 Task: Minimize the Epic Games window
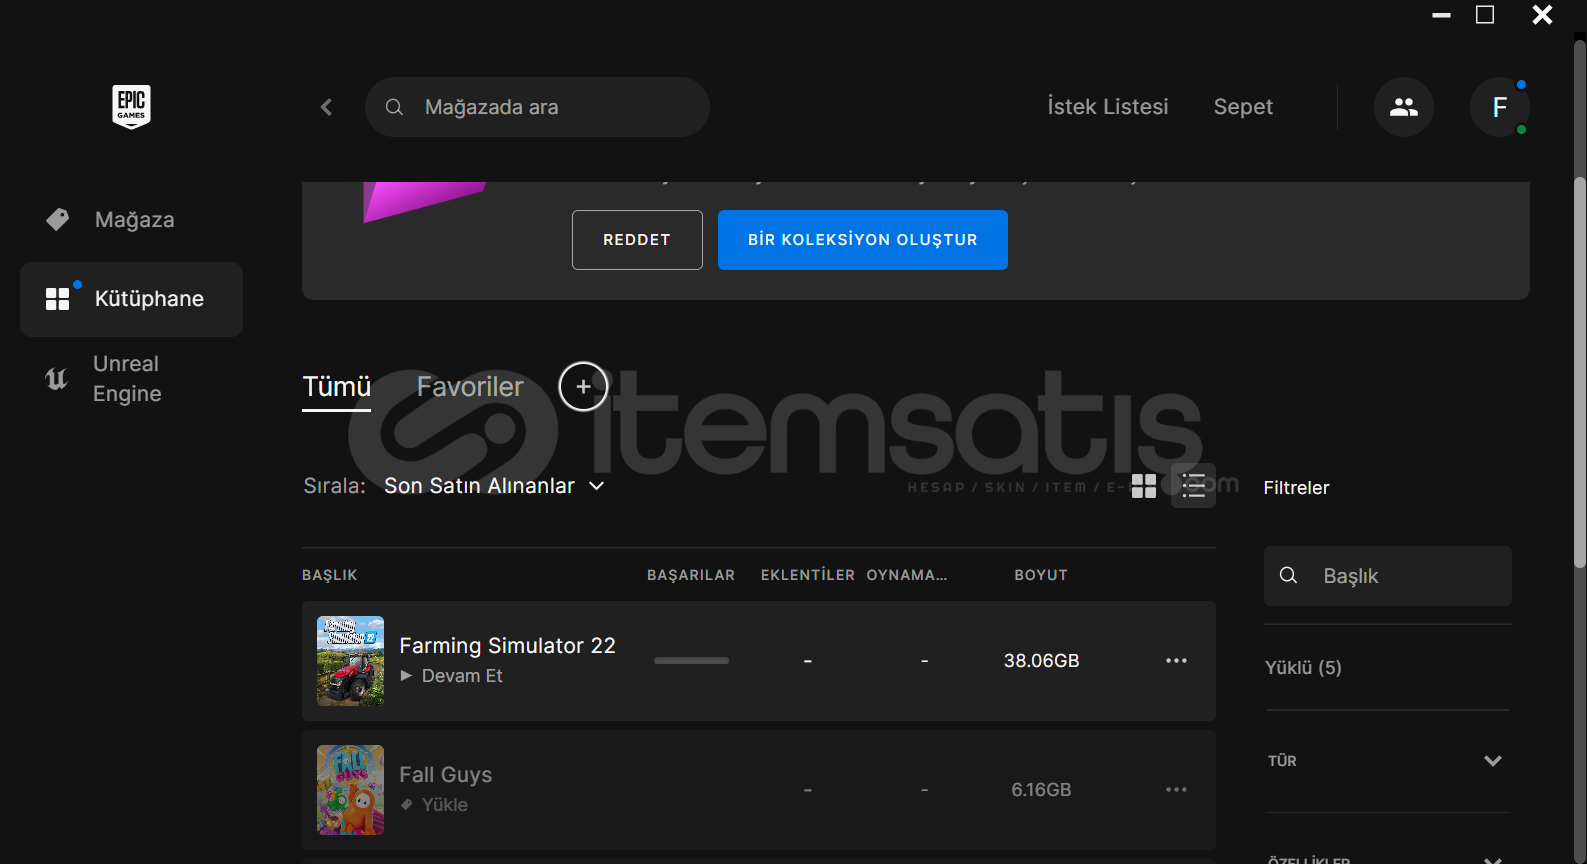coord(1441,15)
